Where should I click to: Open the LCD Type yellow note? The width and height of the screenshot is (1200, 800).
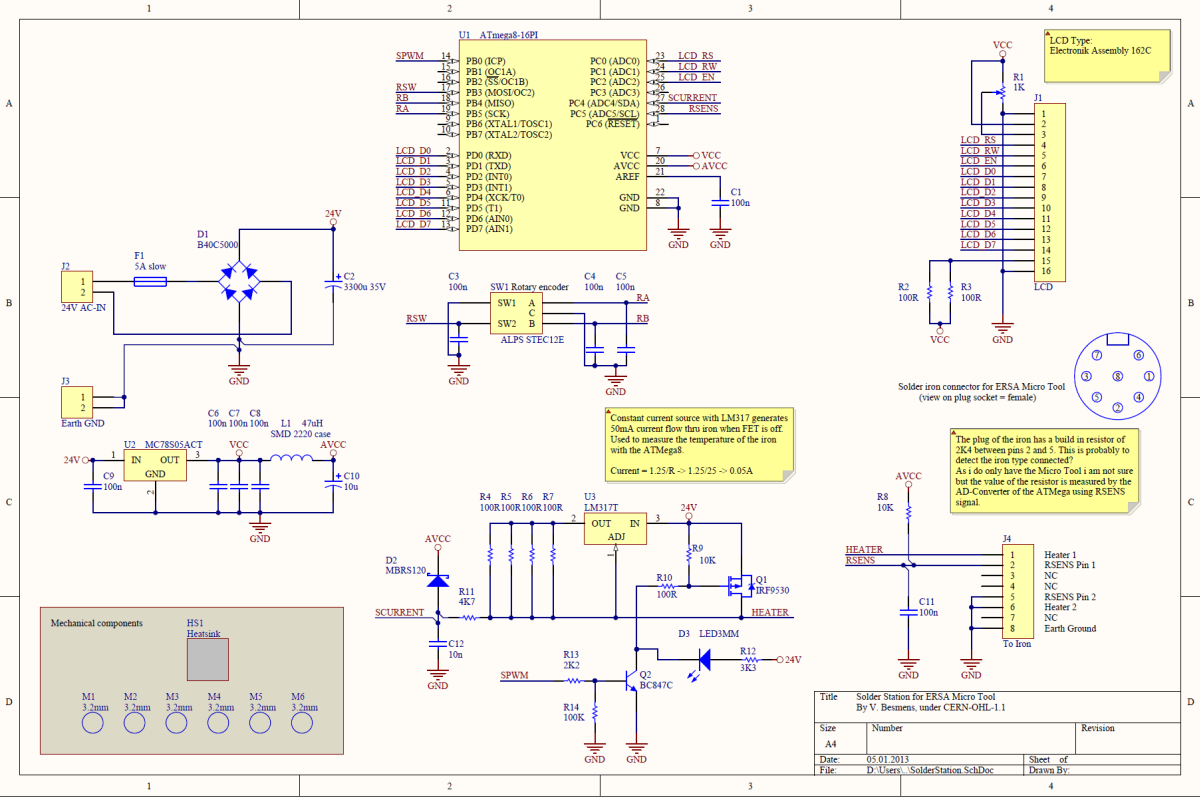pos(1107,57)
